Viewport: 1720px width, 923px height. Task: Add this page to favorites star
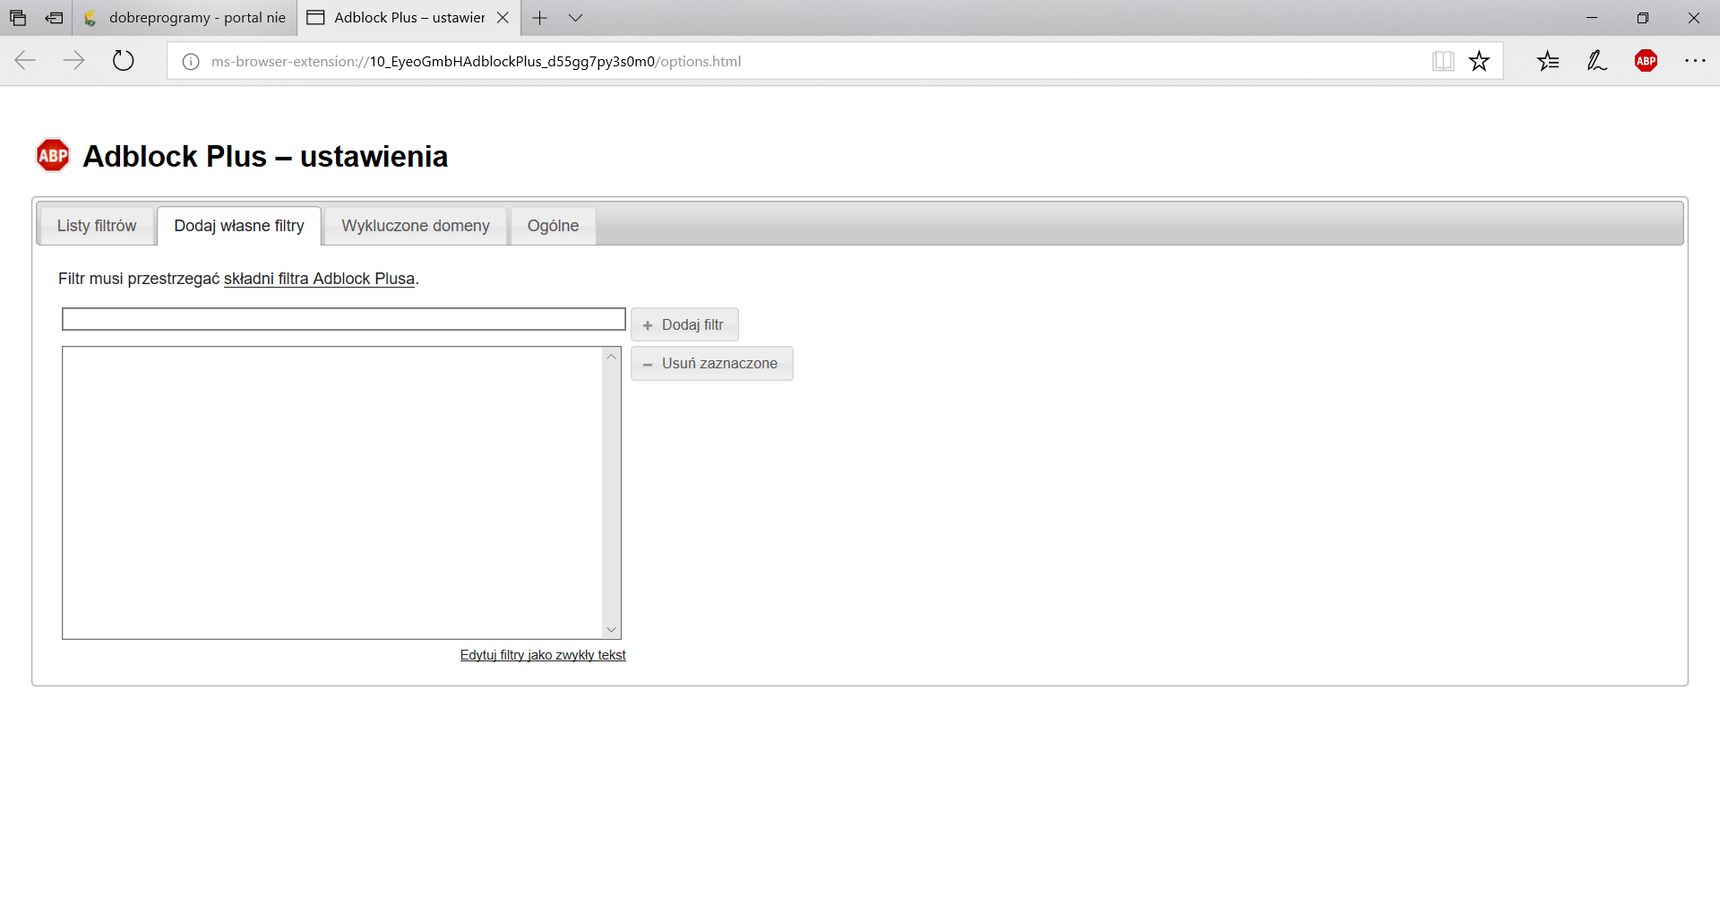click(x=1479, y=61)
